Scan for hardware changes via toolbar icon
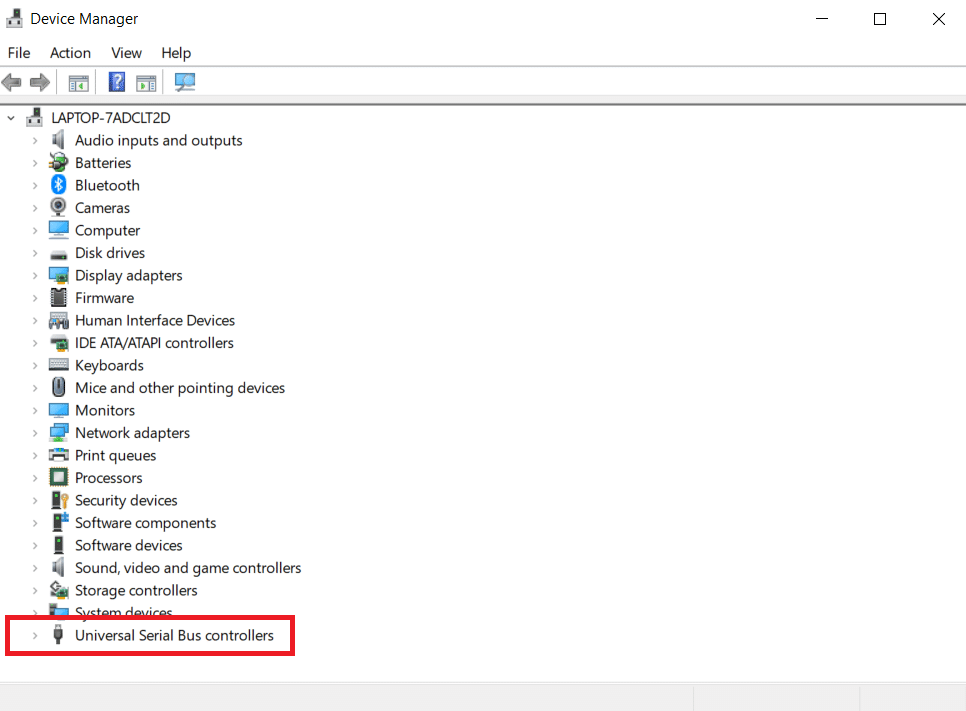Viewport: 966px width, 711px height. [x=184, y=82]
